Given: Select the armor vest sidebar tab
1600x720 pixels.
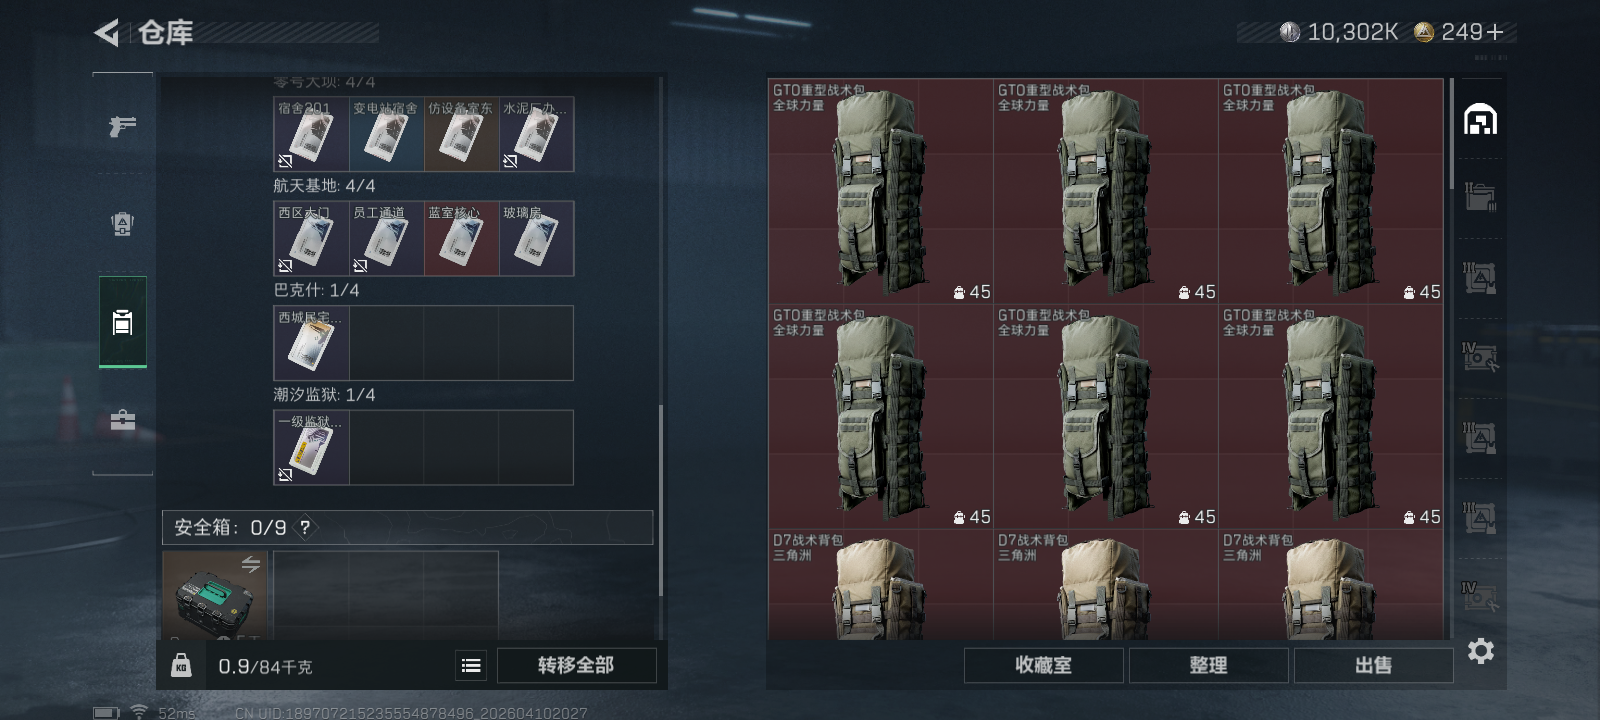Looking at the screenshot, I should (122, 224).
